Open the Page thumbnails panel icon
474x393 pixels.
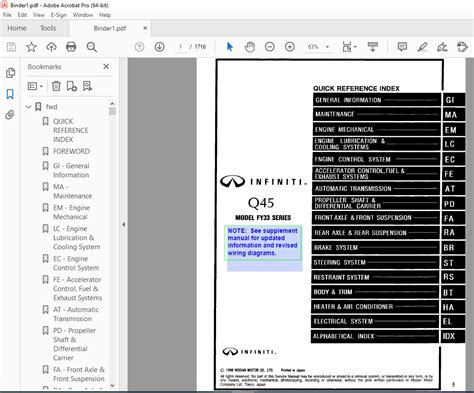click(10, 73)
